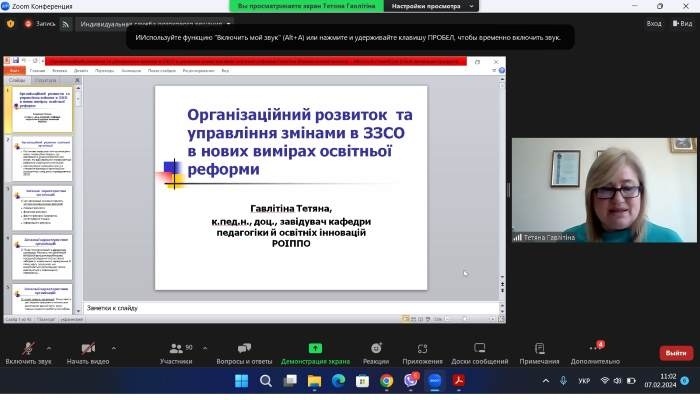Toggle camera with Начать видео icon
Screen dimensions: 700x400
(88, 348)
